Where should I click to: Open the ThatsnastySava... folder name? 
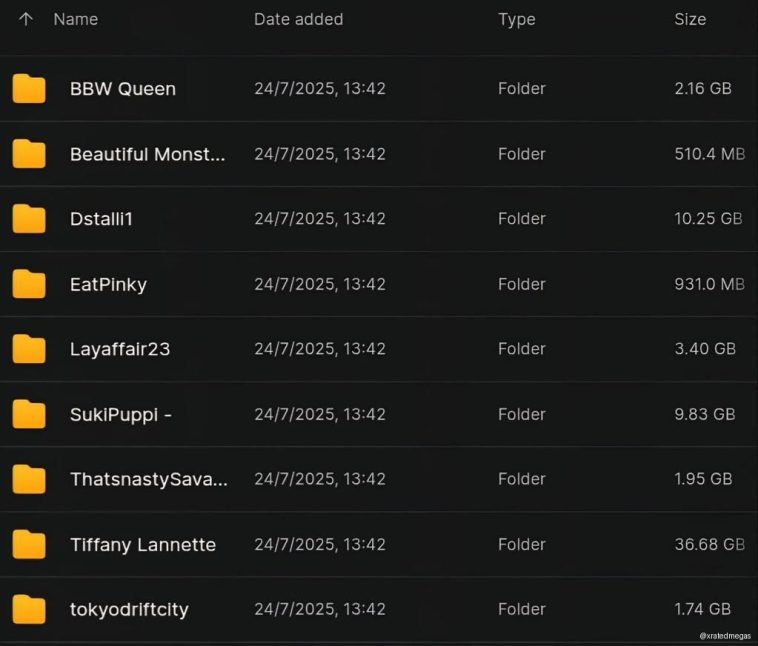pyautogui.click(x=149, y=479)
